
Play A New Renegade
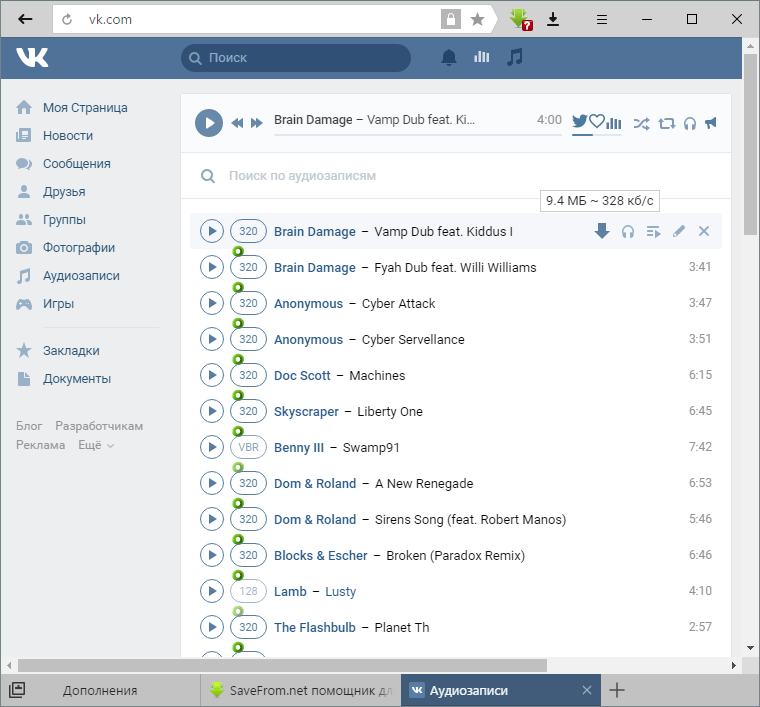[x=212, y=483]
